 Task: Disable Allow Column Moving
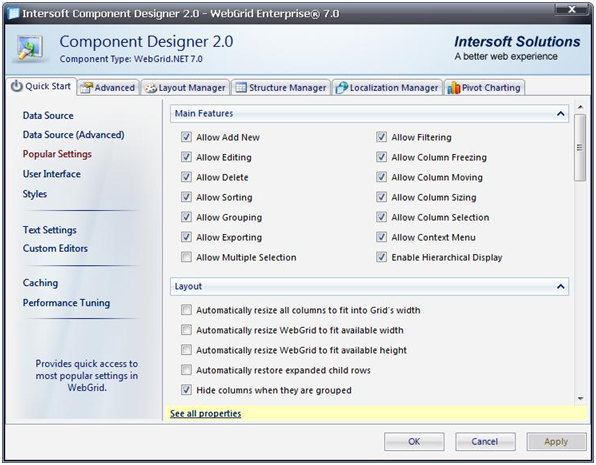tap(381, 177)
